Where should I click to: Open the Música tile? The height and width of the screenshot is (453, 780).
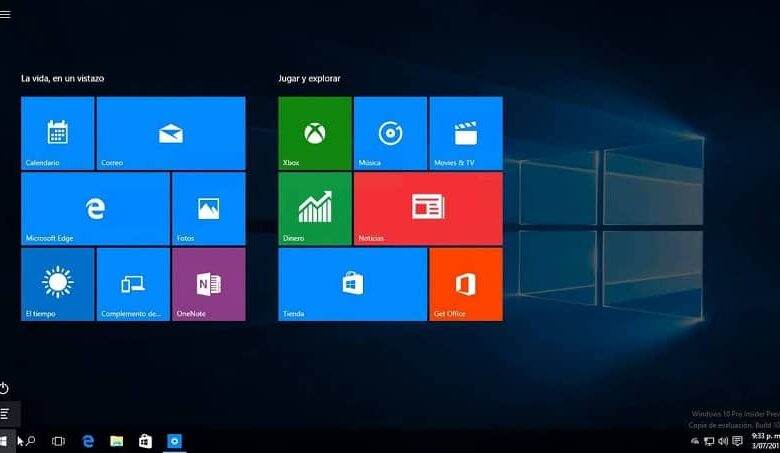[390, 133]
